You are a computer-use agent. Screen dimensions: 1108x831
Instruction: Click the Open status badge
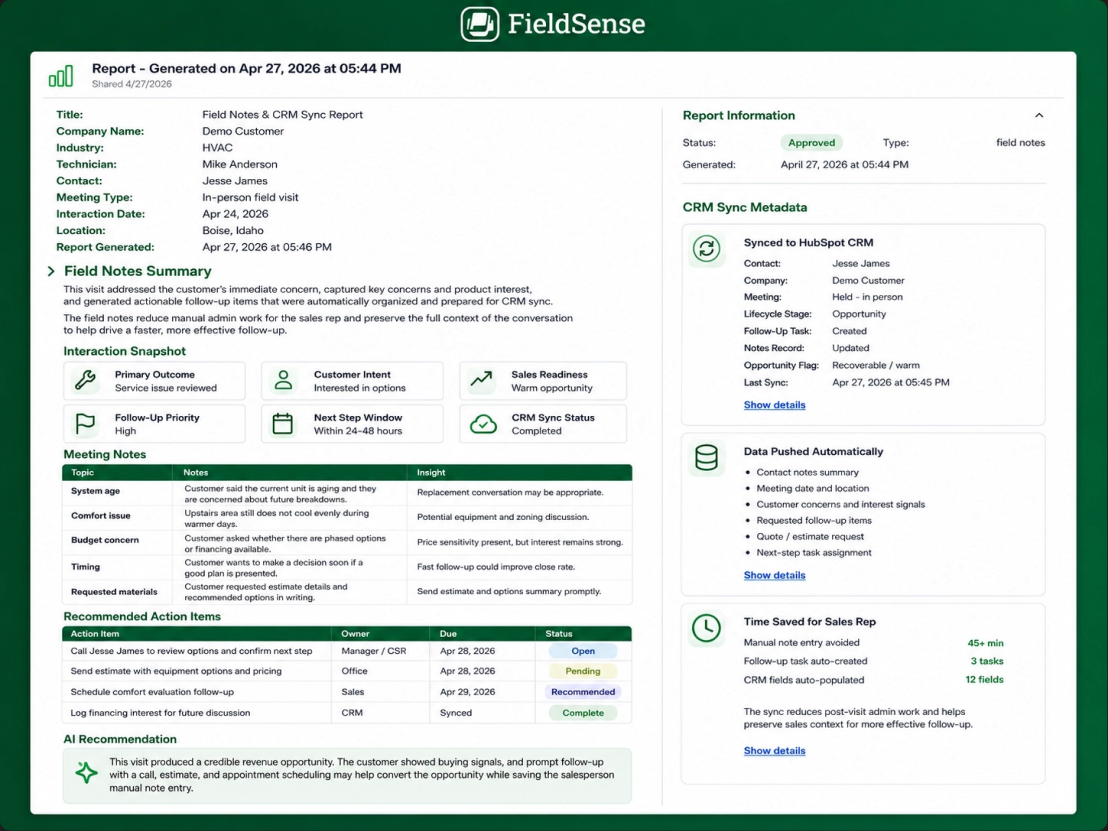(583, 651)
